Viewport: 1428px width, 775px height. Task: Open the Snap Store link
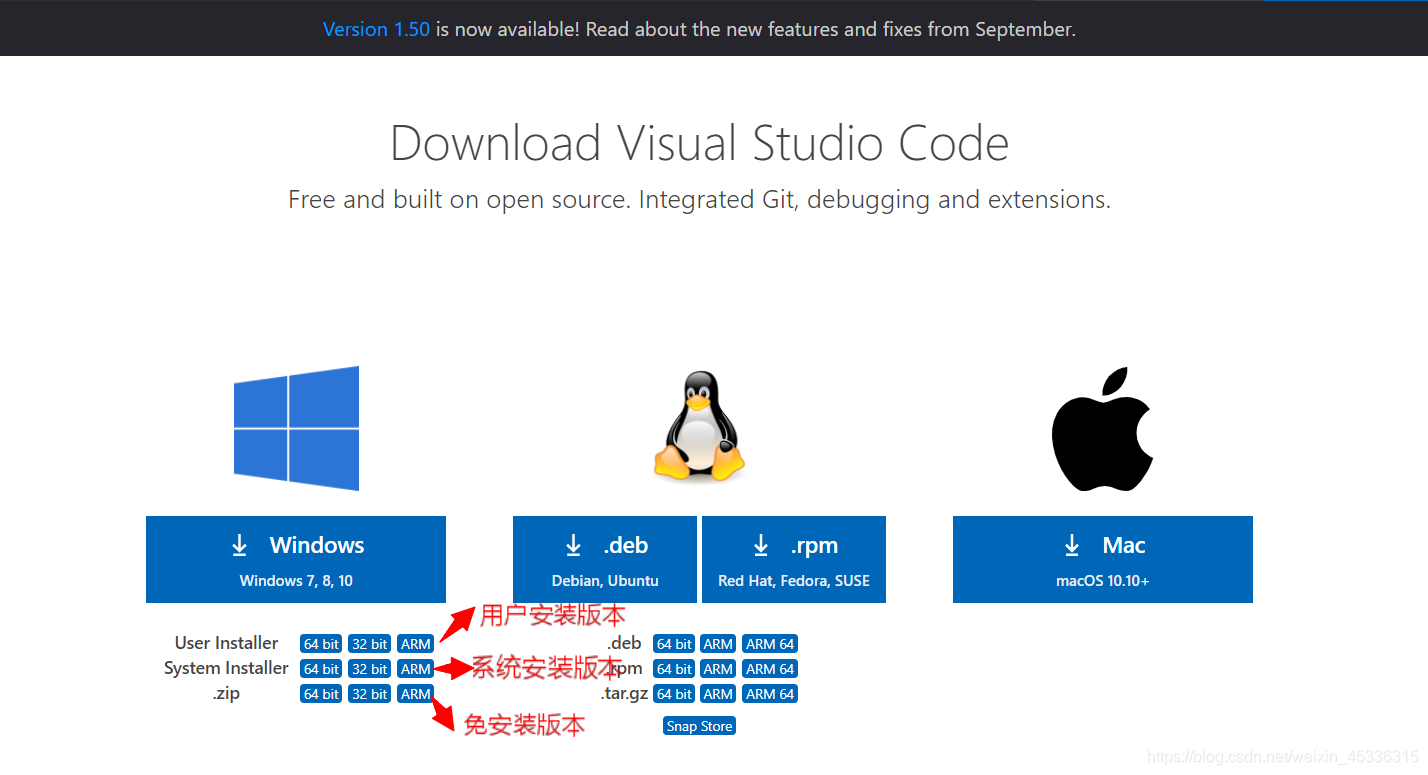[x=699, y=726]
